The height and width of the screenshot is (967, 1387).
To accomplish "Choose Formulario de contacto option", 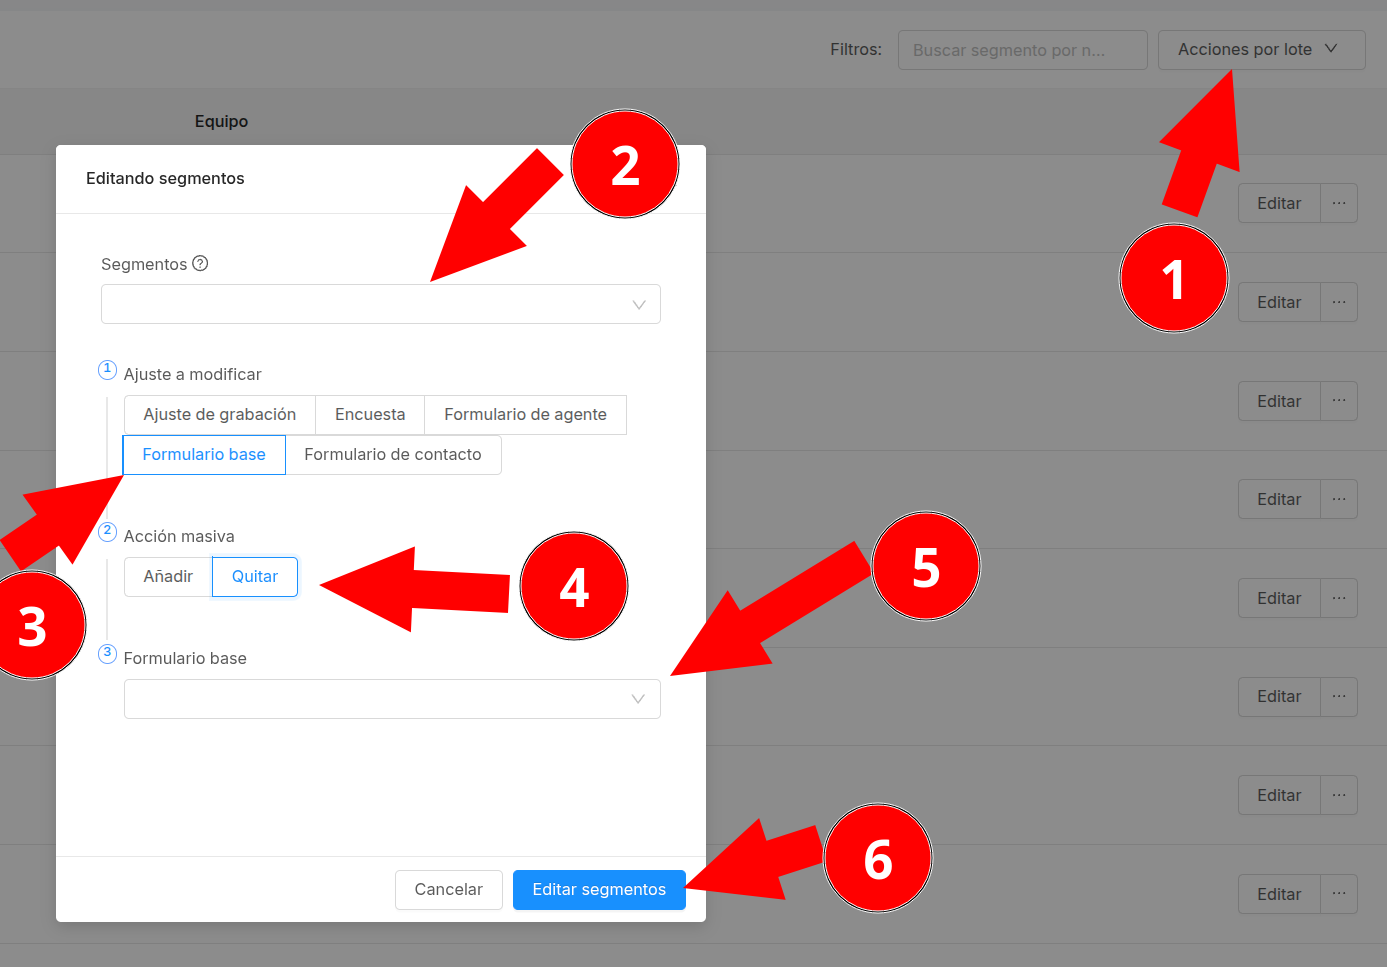I will 392,455.
